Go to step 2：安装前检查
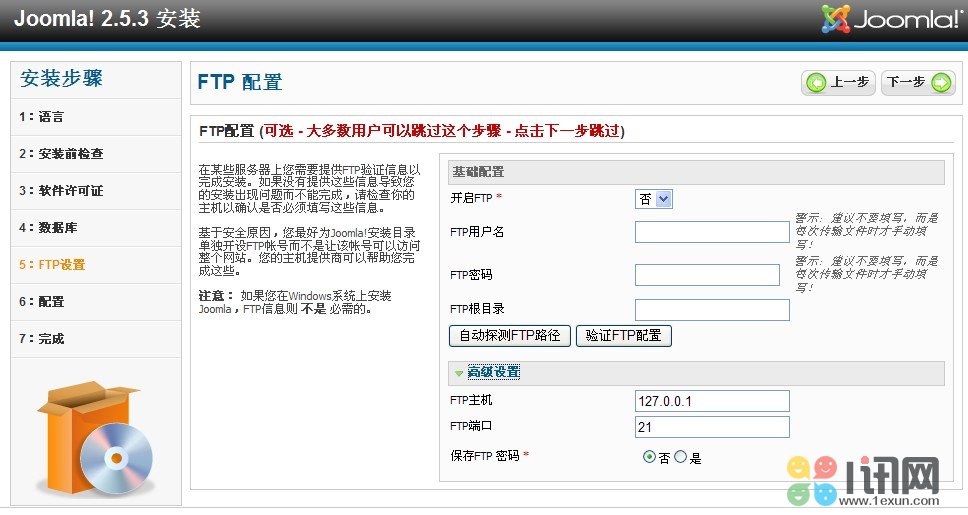 (x=61, y=154)
